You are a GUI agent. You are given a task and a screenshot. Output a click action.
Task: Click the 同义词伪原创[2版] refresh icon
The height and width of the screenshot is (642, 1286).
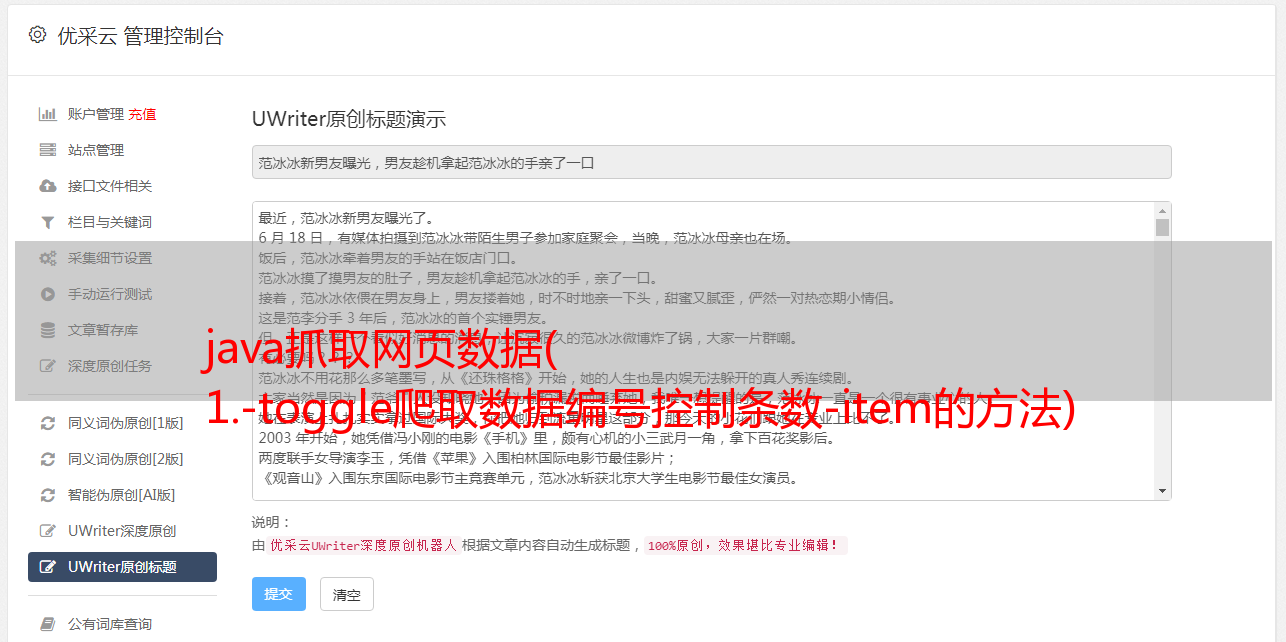[47, 459]
